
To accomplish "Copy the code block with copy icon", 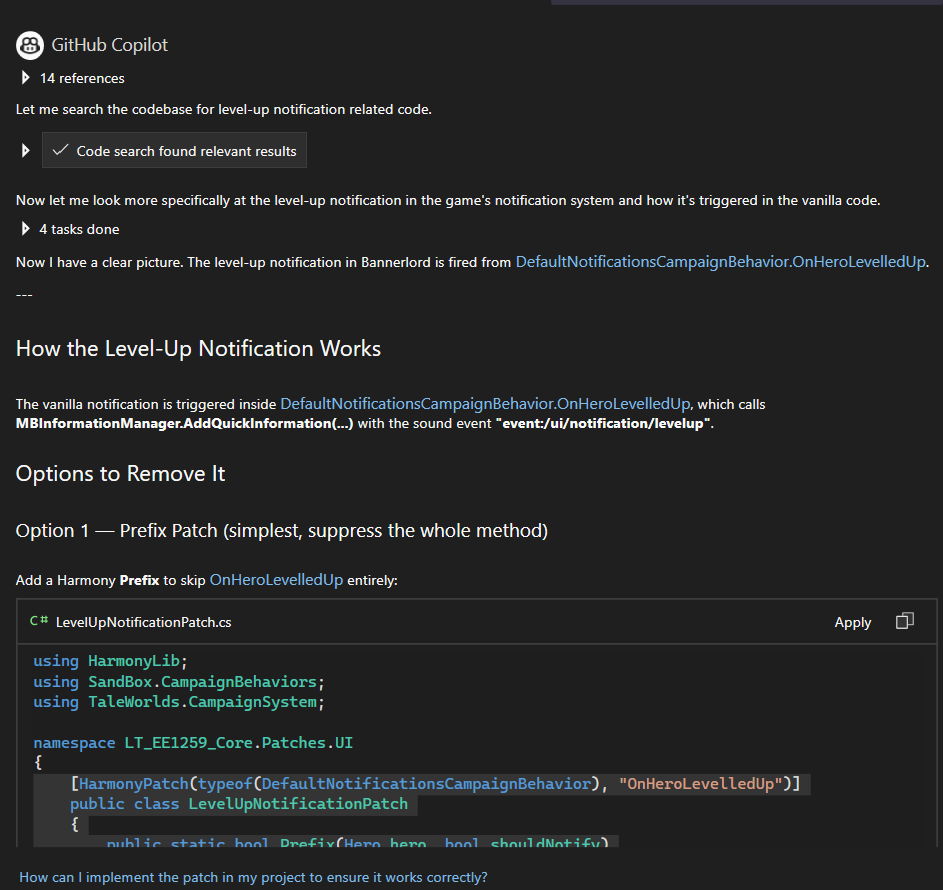I will tap(904, 622).
